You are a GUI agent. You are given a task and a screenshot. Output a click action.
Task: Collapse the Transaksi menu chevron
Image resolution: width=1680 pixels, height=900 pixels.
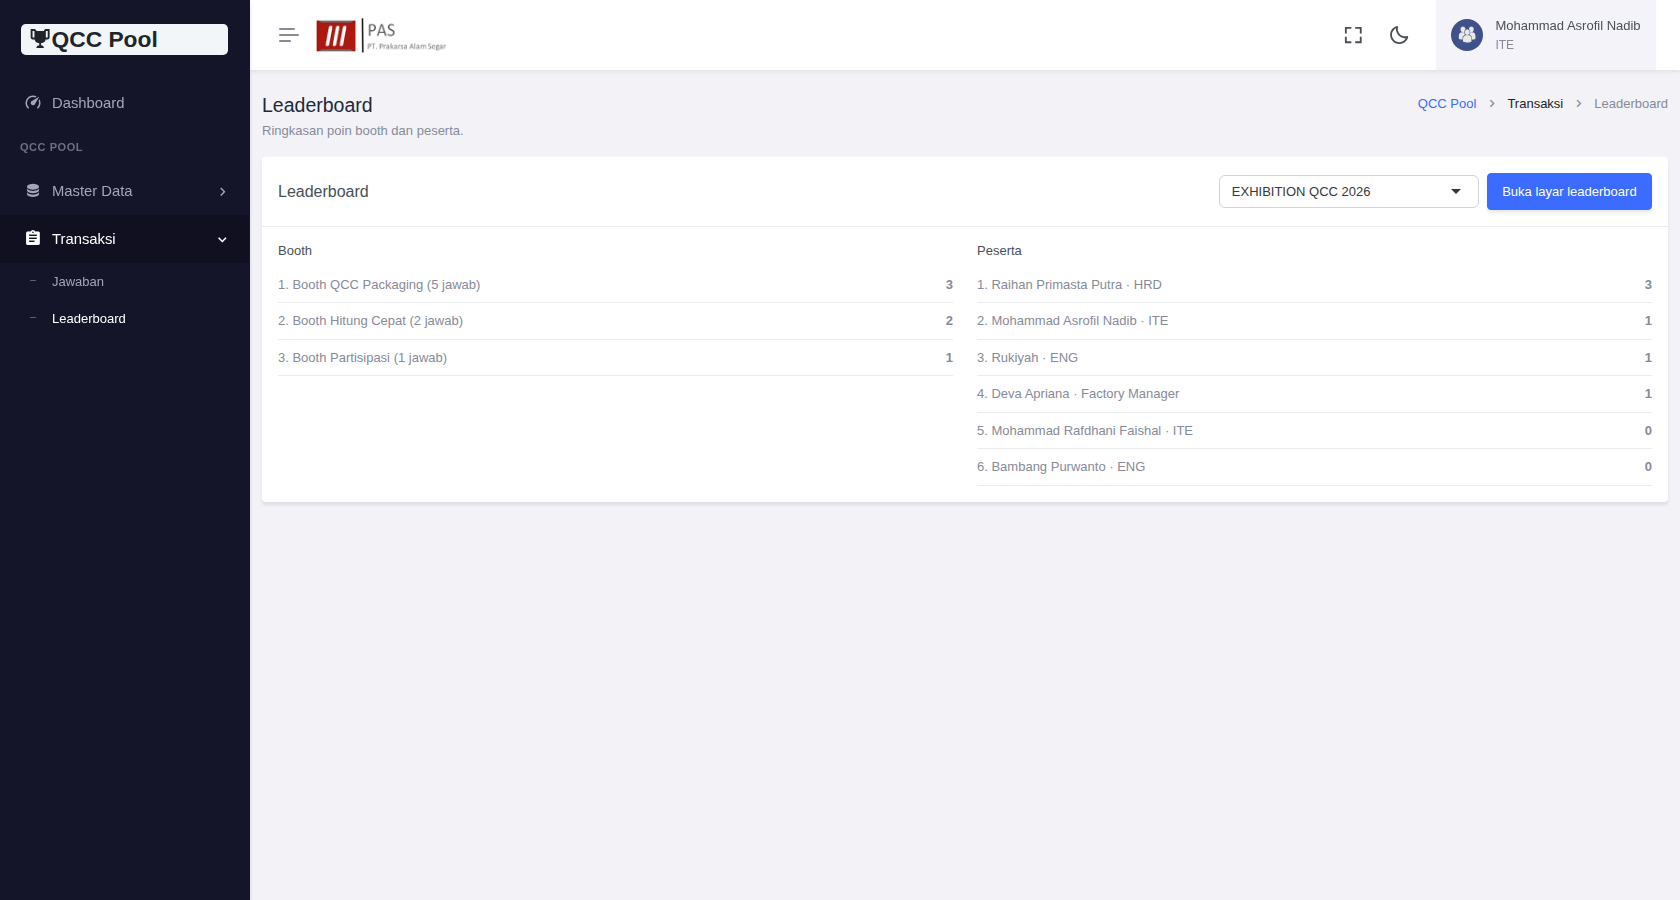click(x=222, y=239)
